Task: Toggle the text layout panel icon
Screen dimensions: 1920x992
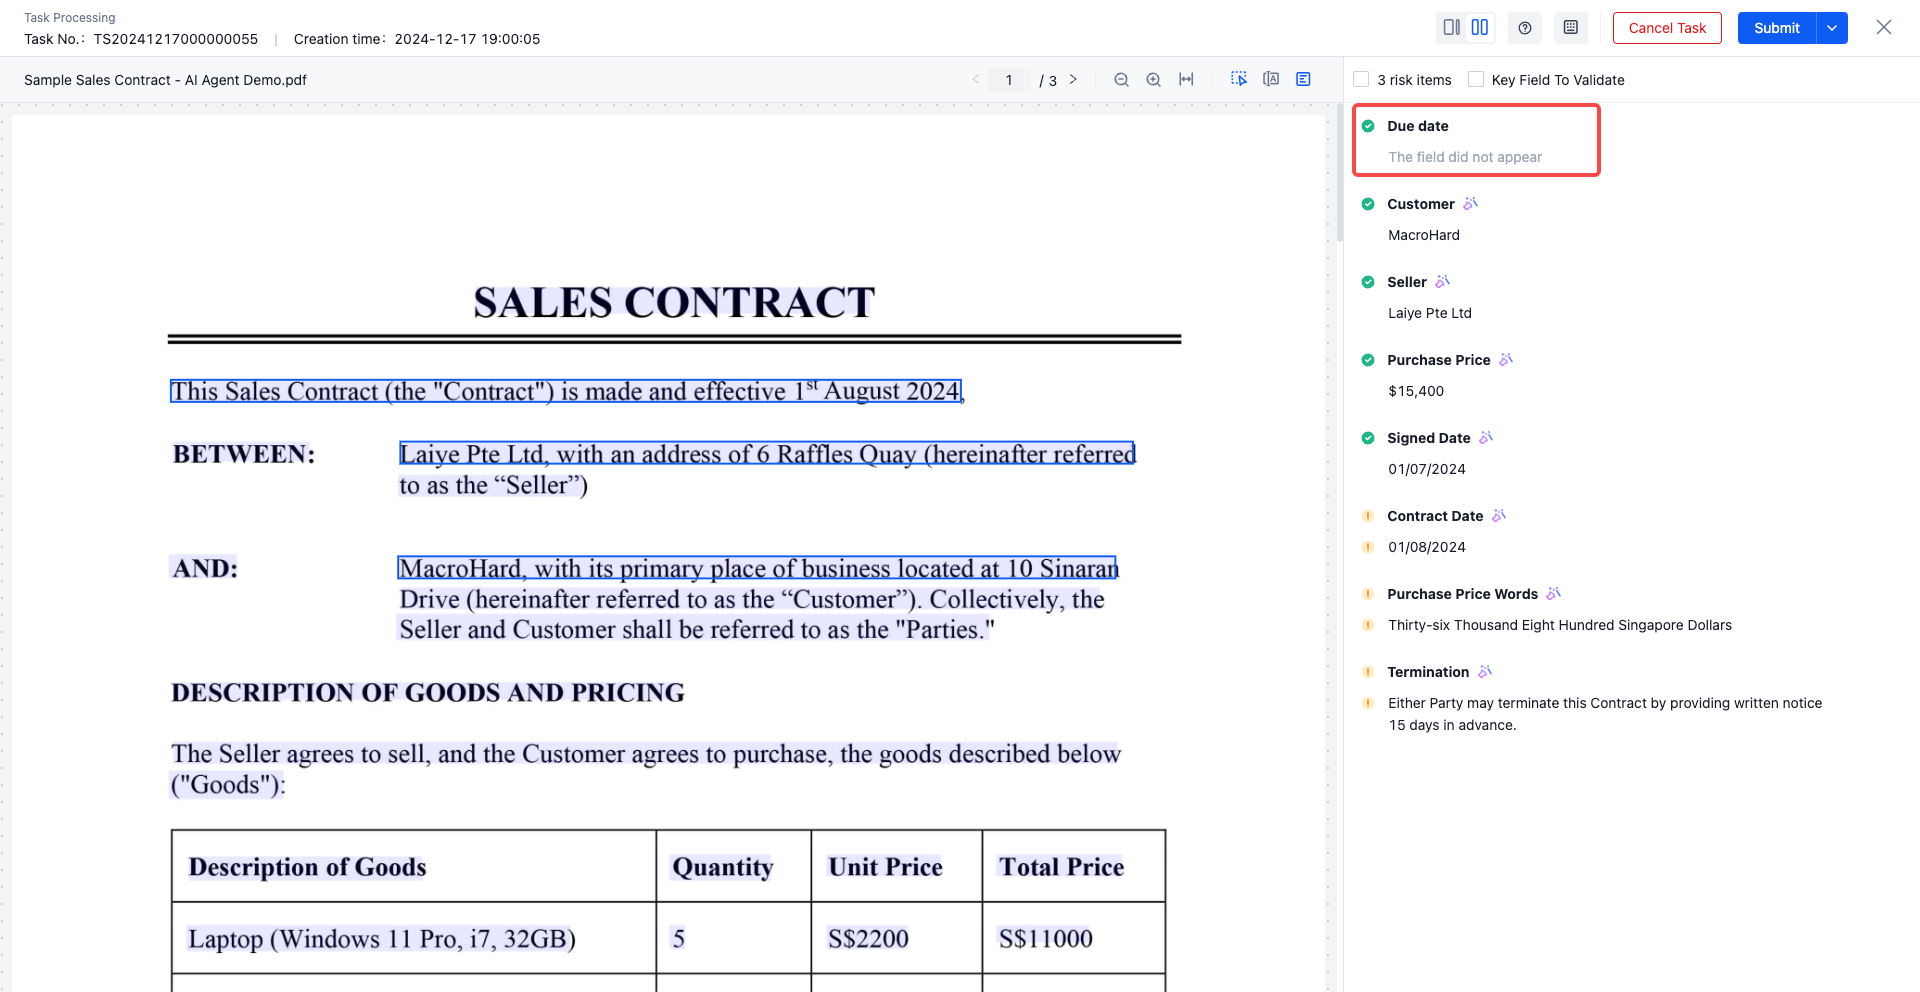Action: point(1303,79)
